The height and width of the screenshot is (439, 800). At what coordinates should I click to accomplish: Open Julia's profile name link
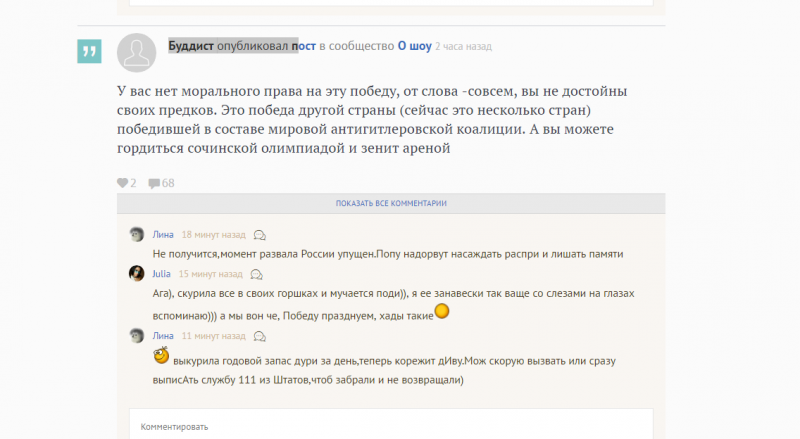[x=161, y=274]
